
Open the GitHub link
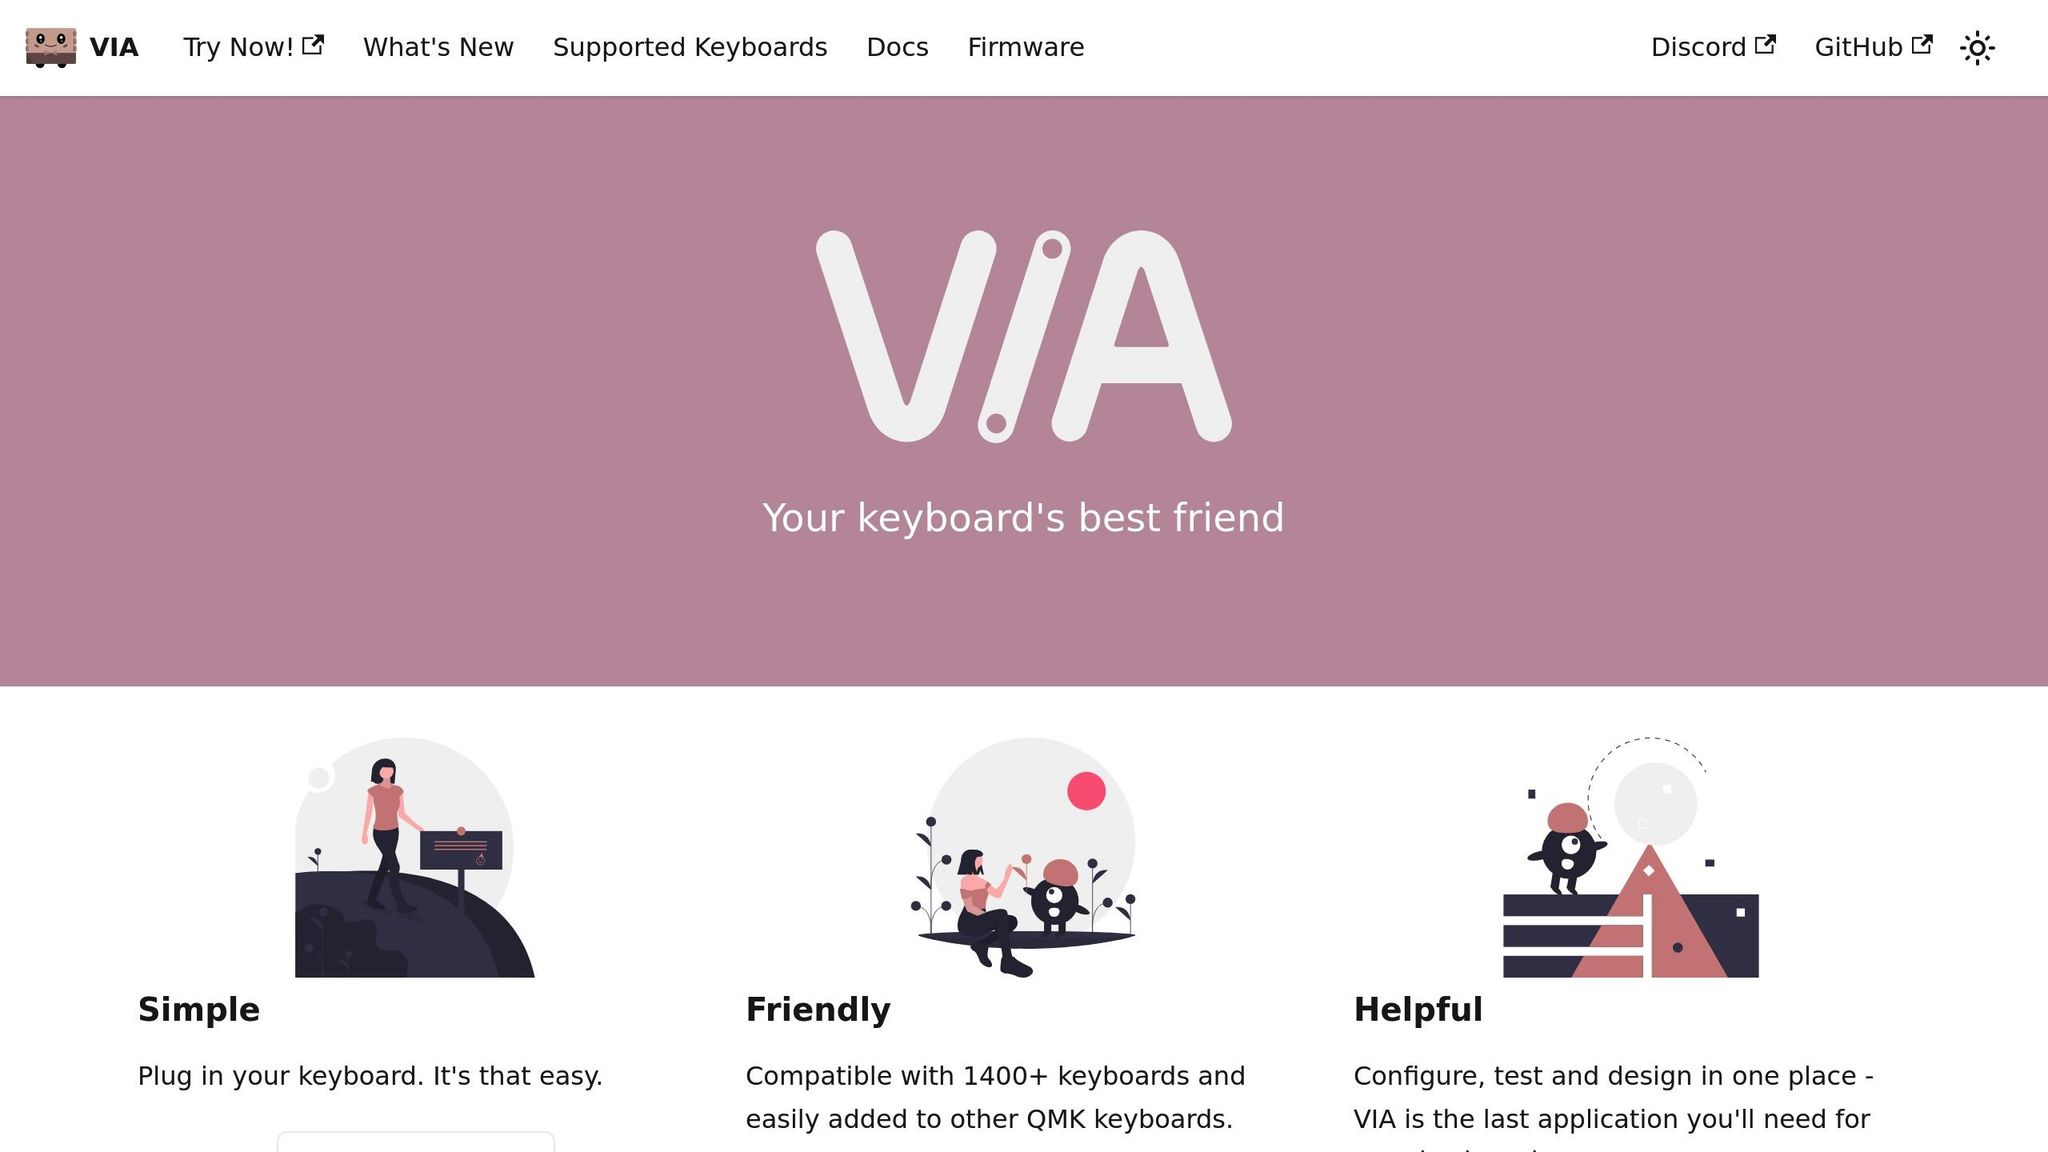tap(1858, 47)
